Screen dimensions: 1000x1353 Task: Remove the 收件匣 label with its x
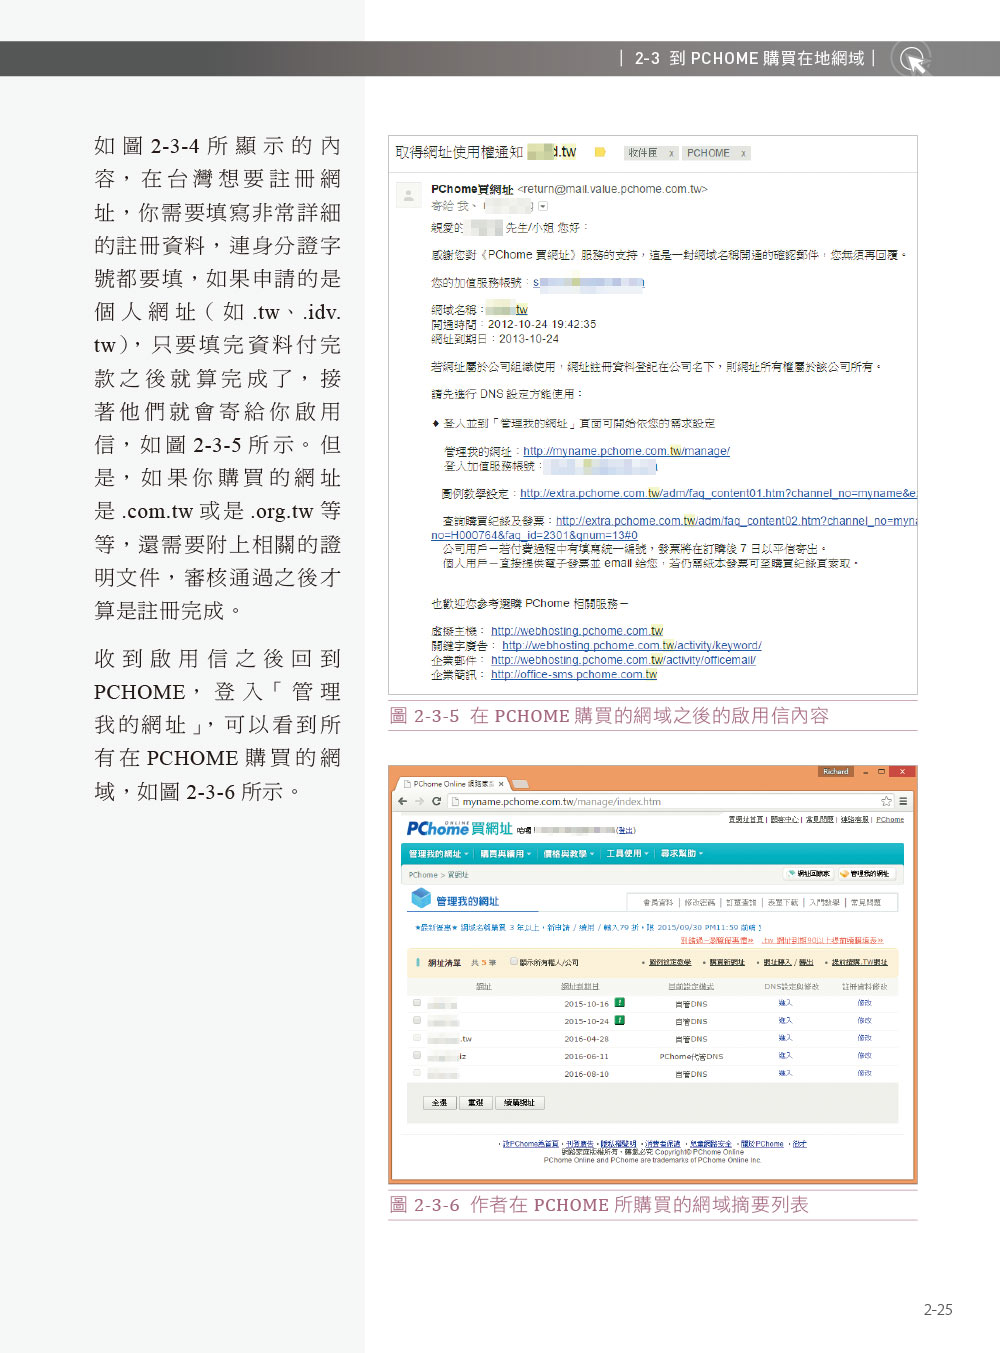pos(671,153)
